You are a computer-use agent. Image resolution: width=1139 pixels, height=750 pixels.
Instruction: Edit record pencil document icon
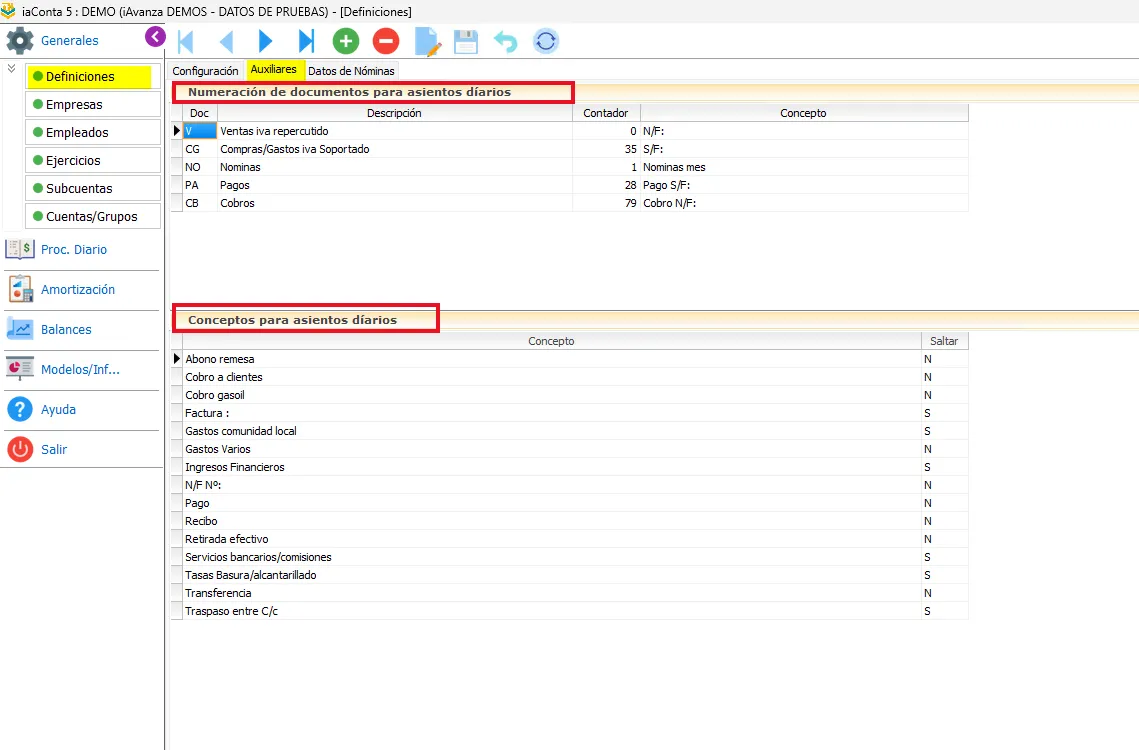(427, 41)
